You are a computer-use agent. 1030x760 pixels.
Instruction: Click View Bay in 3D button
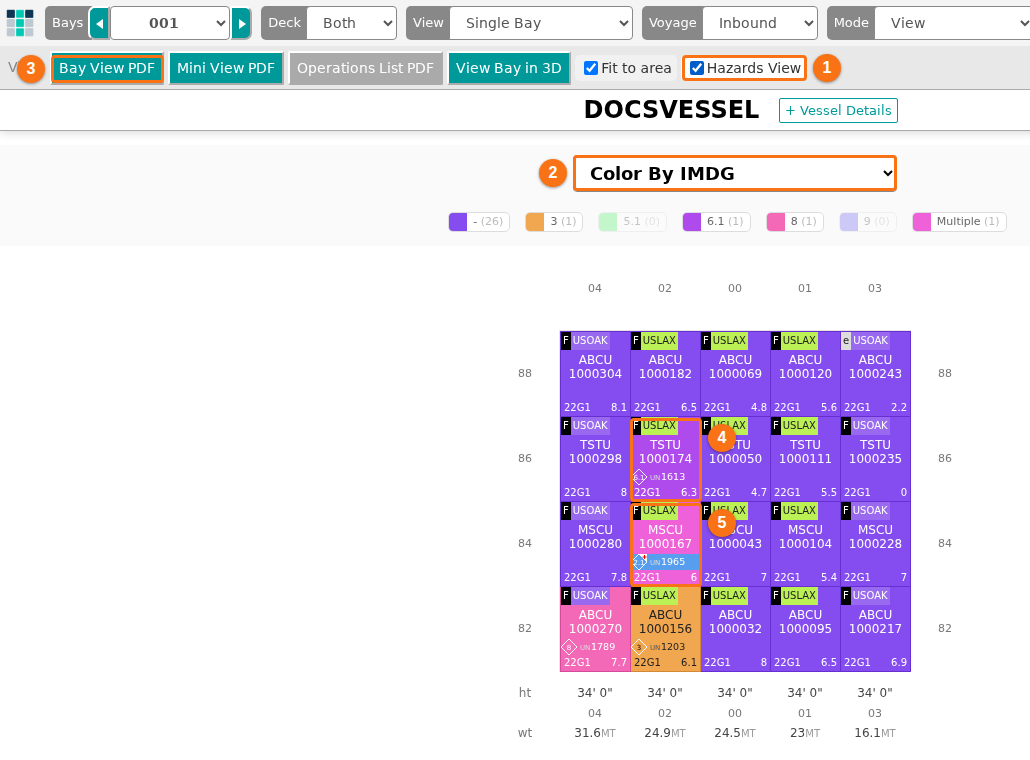pyautogui.click(x=508, y=68)
